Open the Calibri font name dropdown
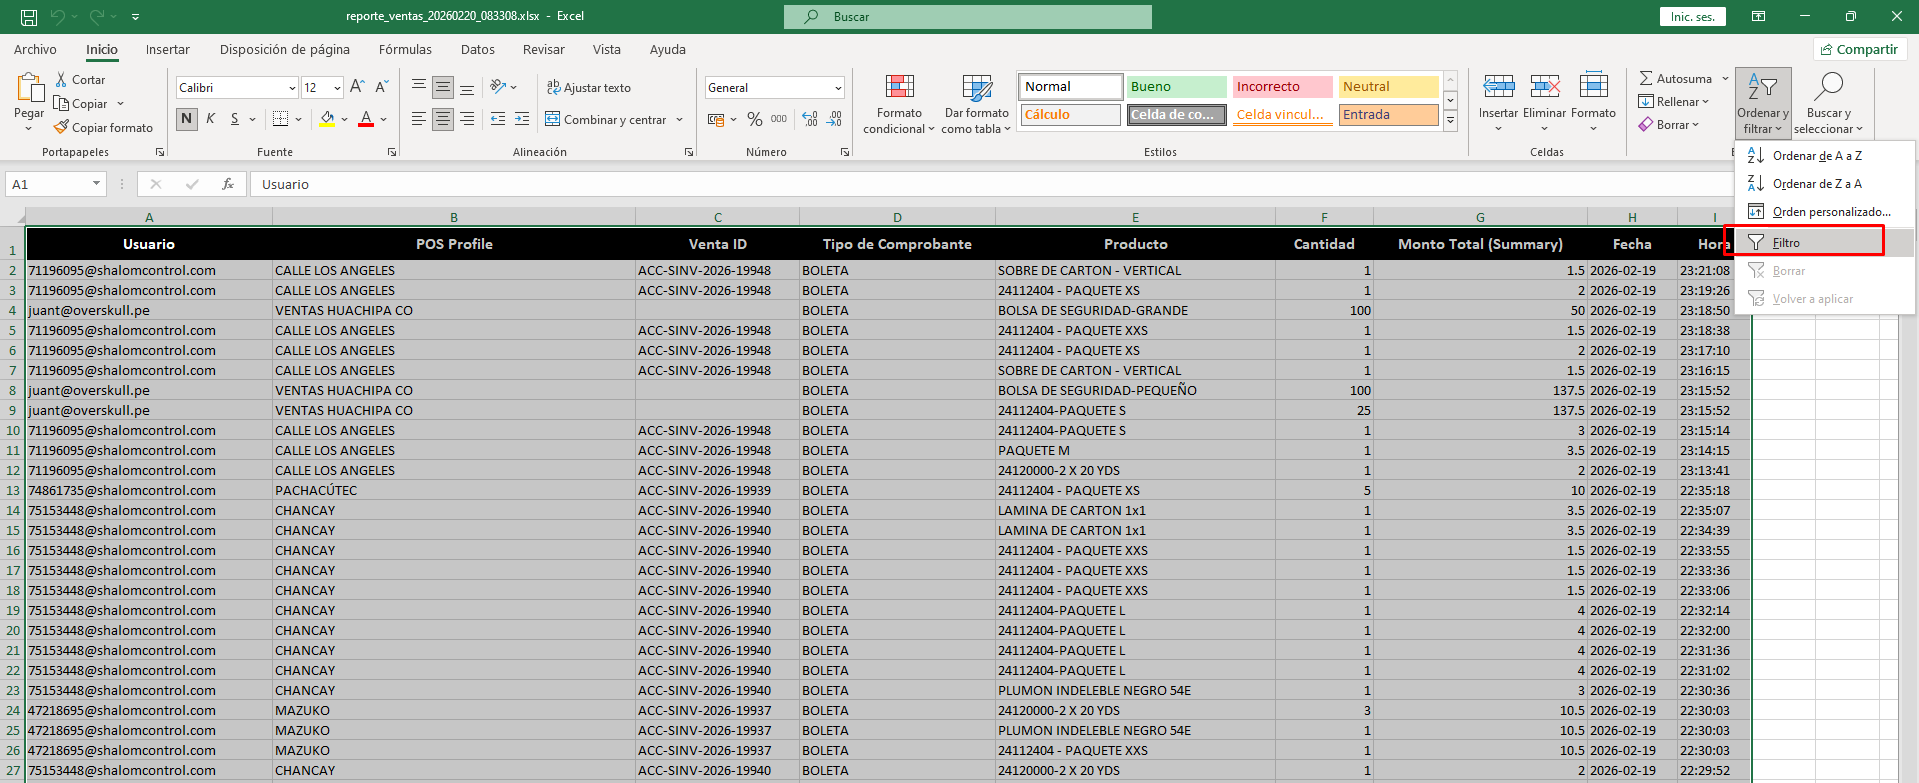 click(x=292, y=88)
